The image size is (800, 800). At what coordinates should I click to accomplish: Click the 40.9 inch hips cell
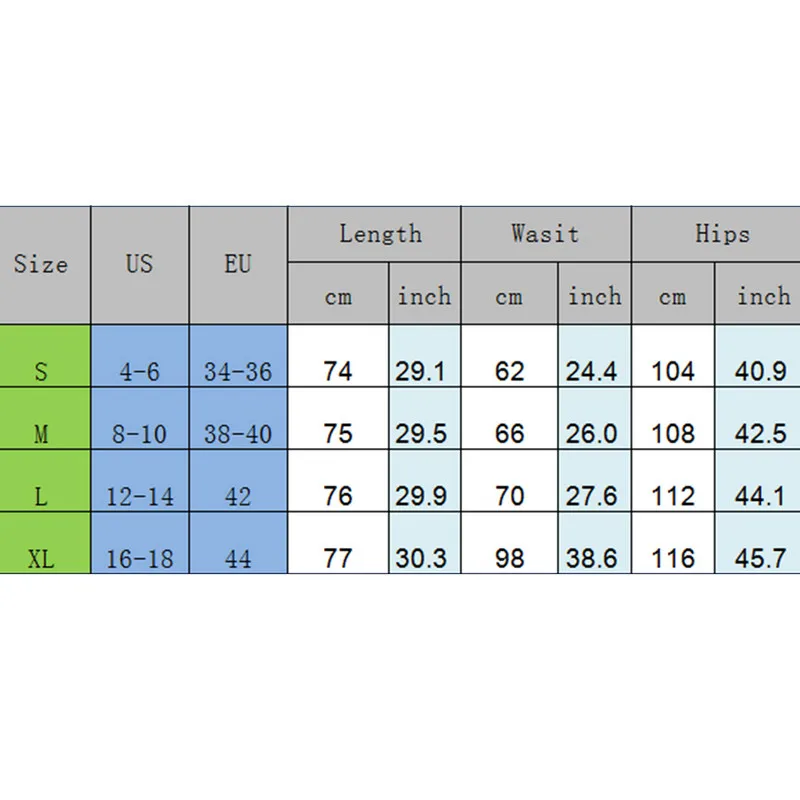click(x=762, y=372)
